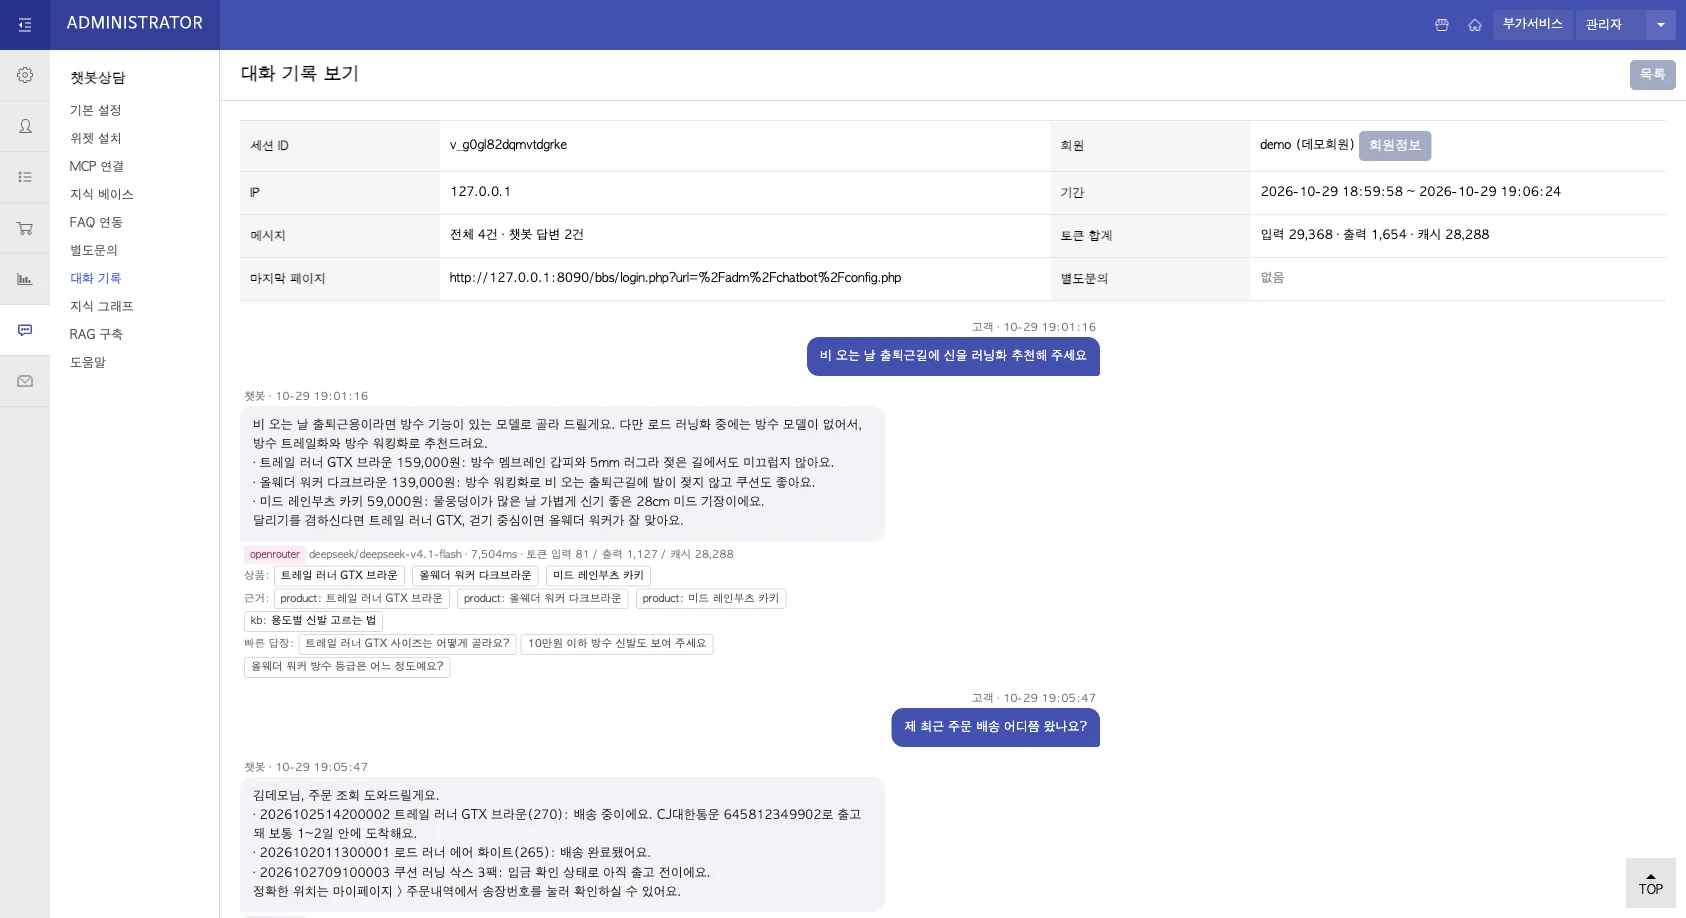Click quick reply 트레일 러너 GTX 사이즈는 어떻게 골라요?
The height and width of the screenshot is (918, 1686).
coord(407,644)
